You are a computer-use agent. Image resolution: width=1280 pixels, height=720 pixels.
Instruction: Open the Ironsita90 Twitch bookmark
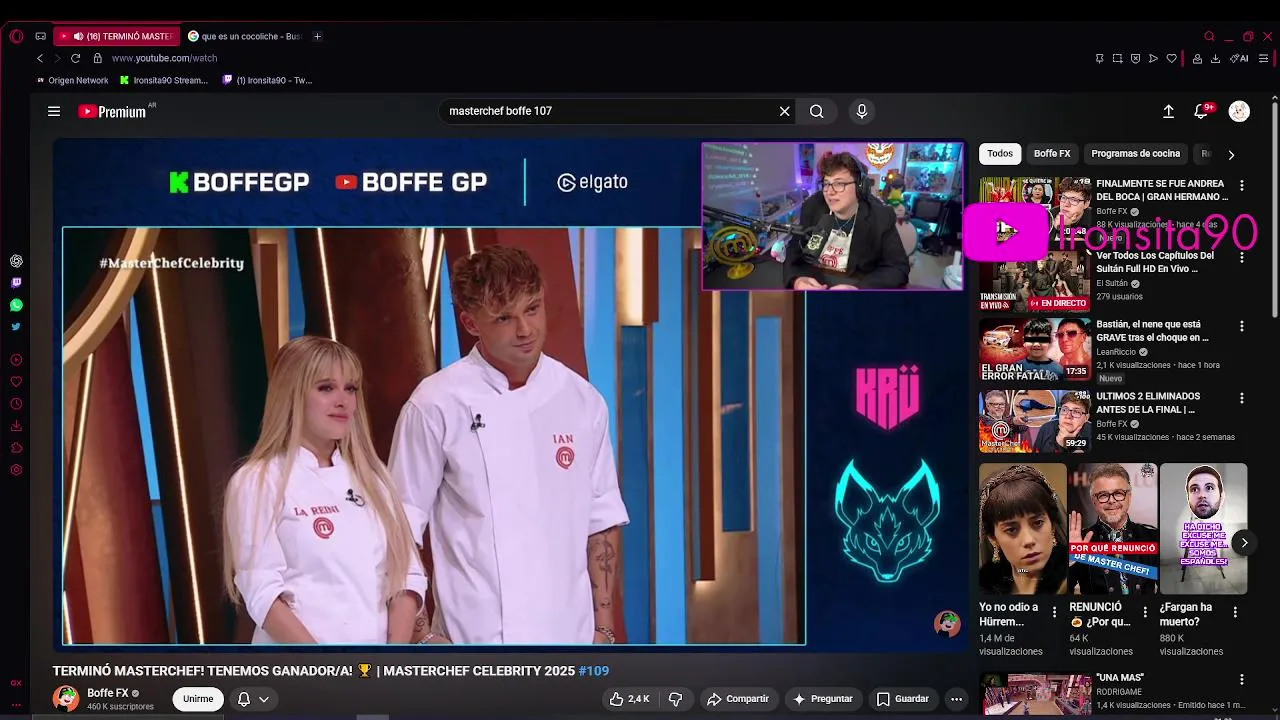click(x=268, y=80)
